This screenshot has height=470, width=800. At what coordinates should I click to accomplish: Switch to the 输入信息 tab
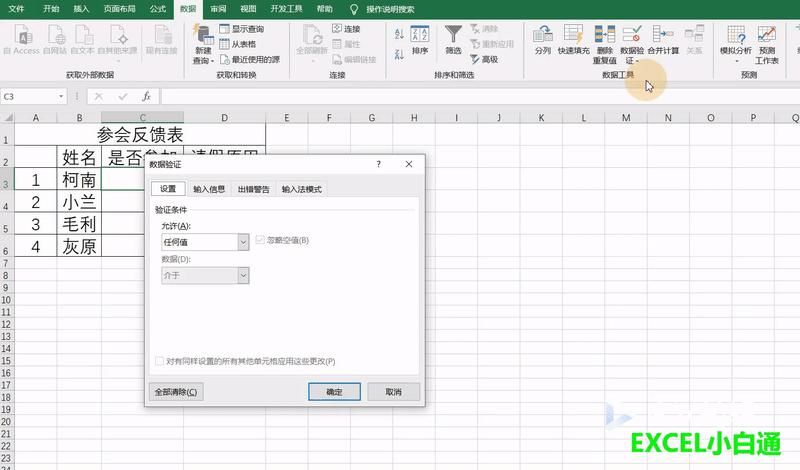[209, 188]
